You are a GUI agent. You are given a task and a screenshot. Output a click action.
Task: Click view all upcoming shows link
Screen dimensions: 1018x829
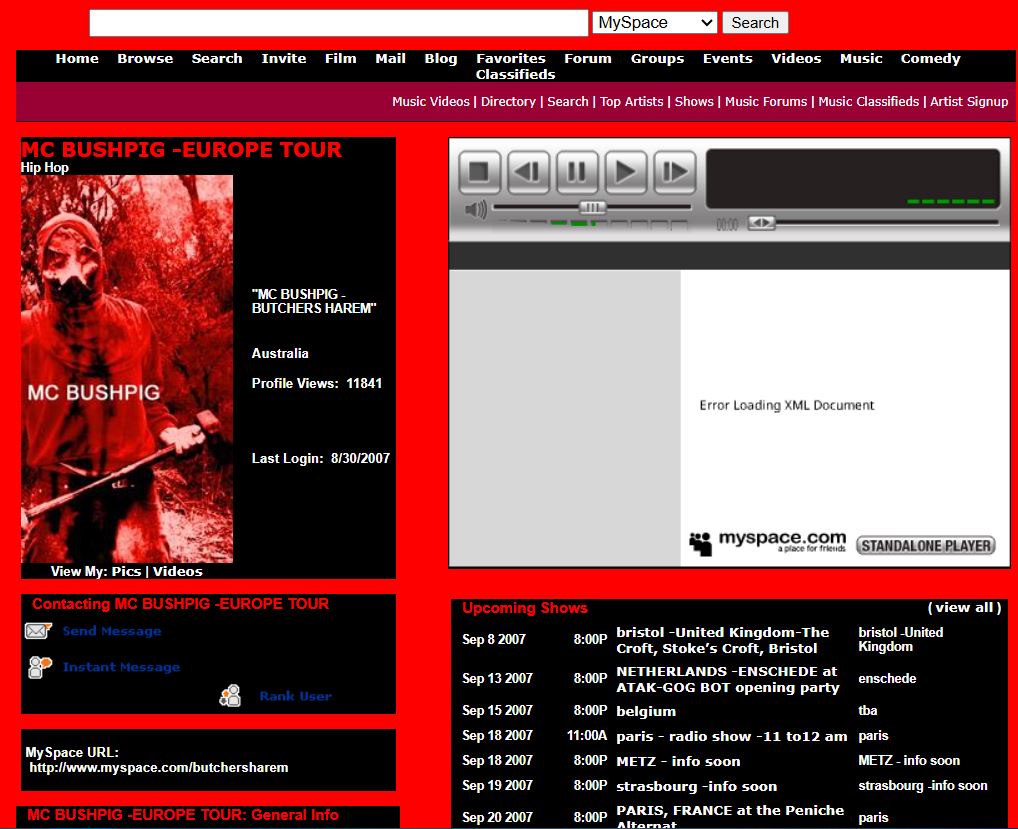(964, 608)
